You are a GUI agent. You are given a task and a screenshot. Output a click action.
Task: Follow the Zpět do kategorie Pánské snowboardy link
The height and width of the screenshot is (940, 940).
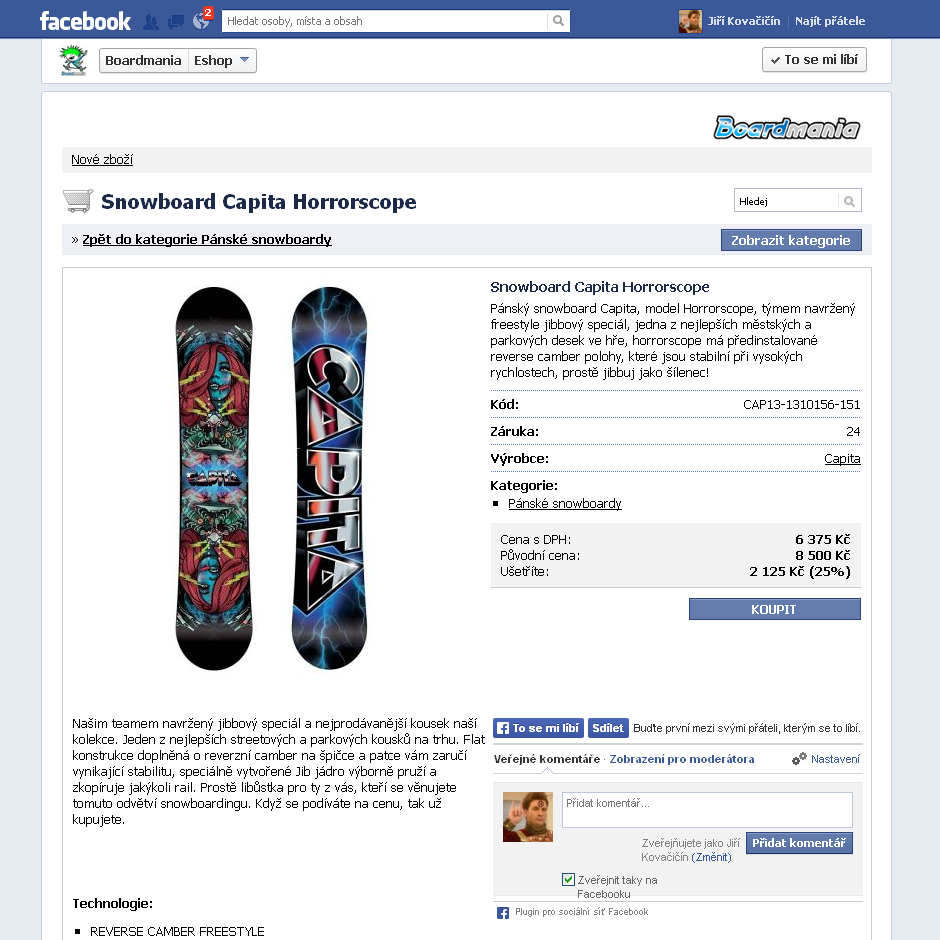(207, 240)
